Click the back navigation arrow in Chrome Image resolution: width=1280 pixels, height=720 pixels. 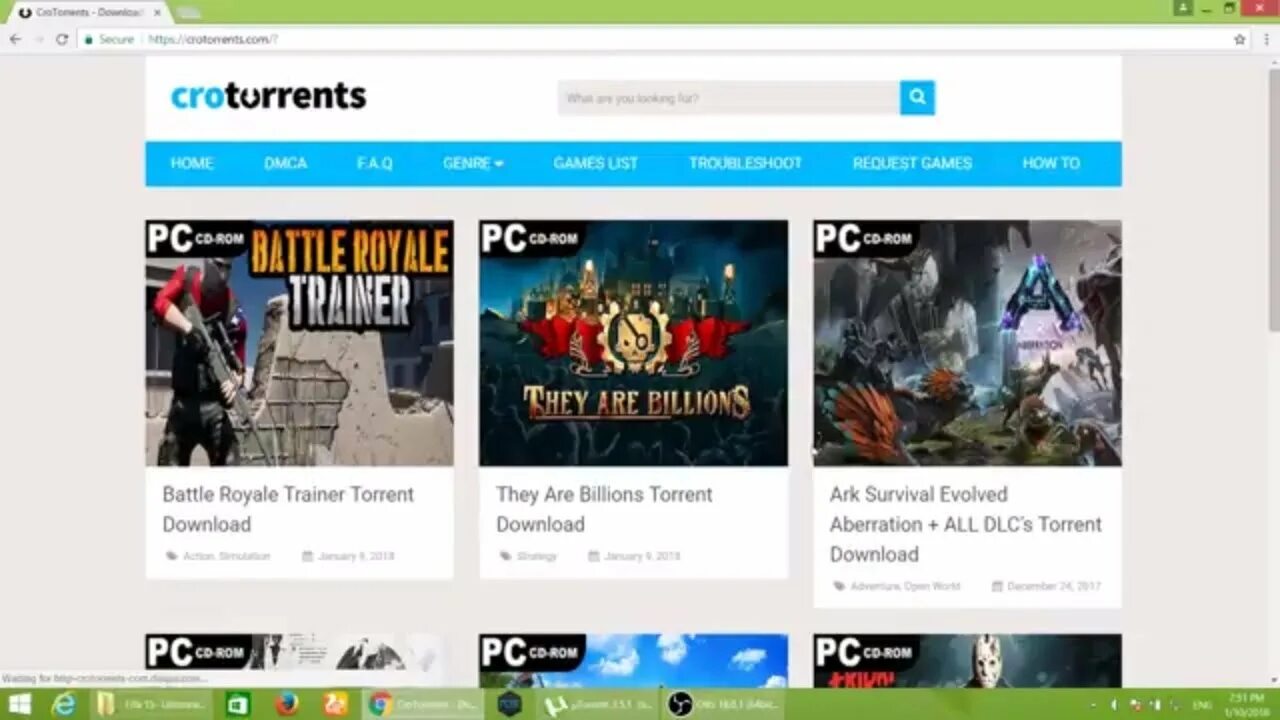coord(16,40)
